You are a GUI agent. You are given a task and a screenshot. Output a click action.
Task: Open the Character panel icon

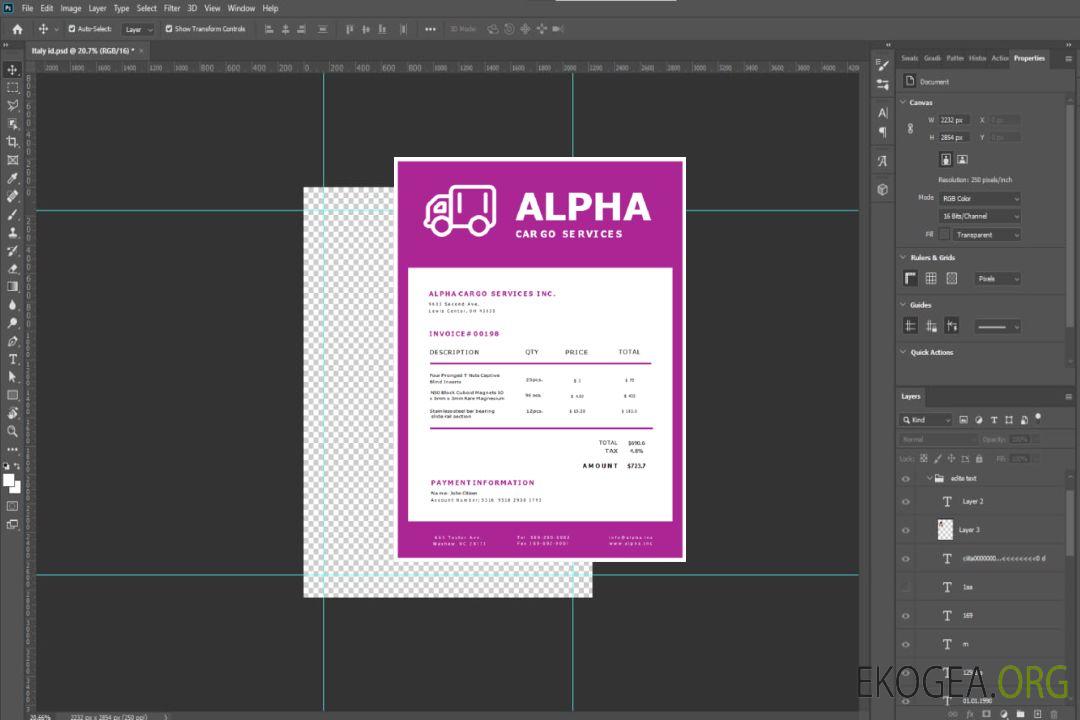(x=882, y=112)
